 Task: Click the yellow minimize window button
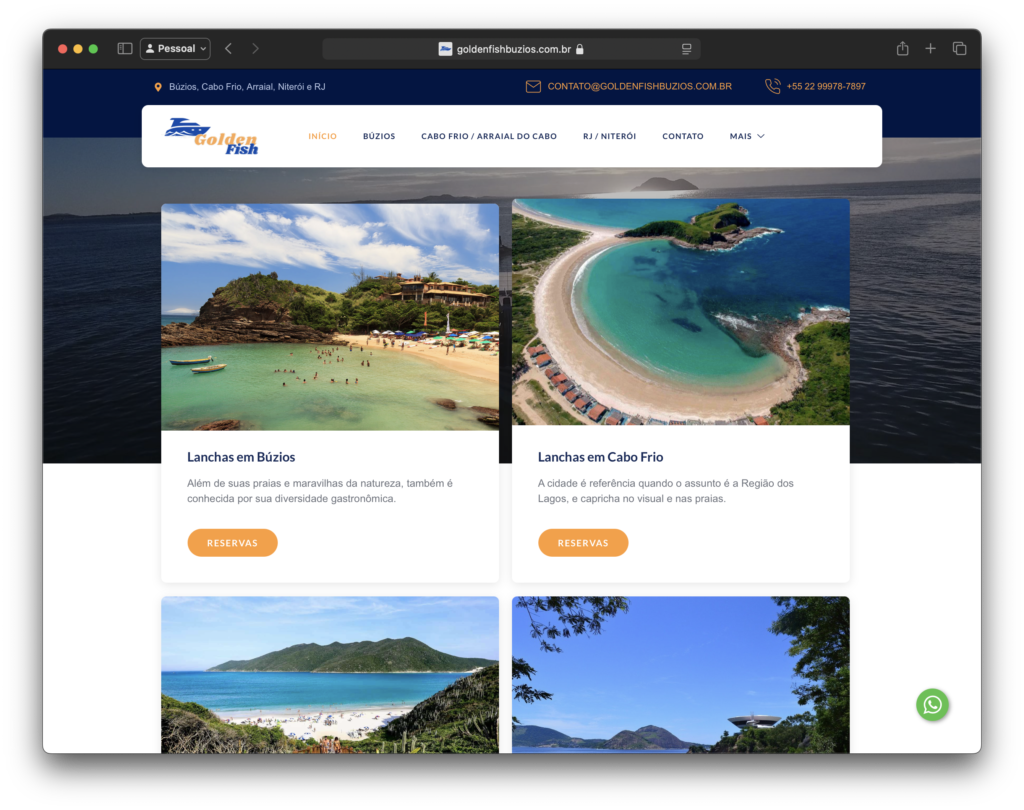point(78,49)
